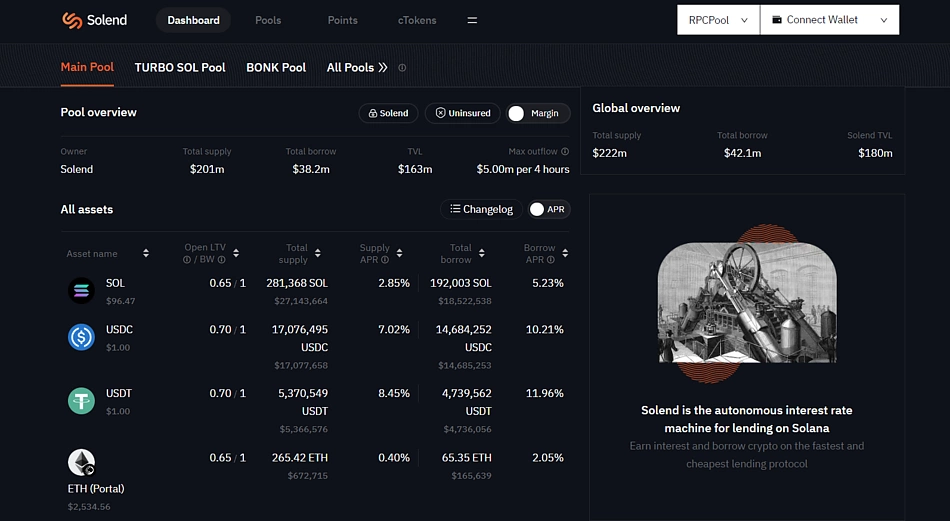
Task: Click the lock icon in Solend badge
Action: point(373,113)
